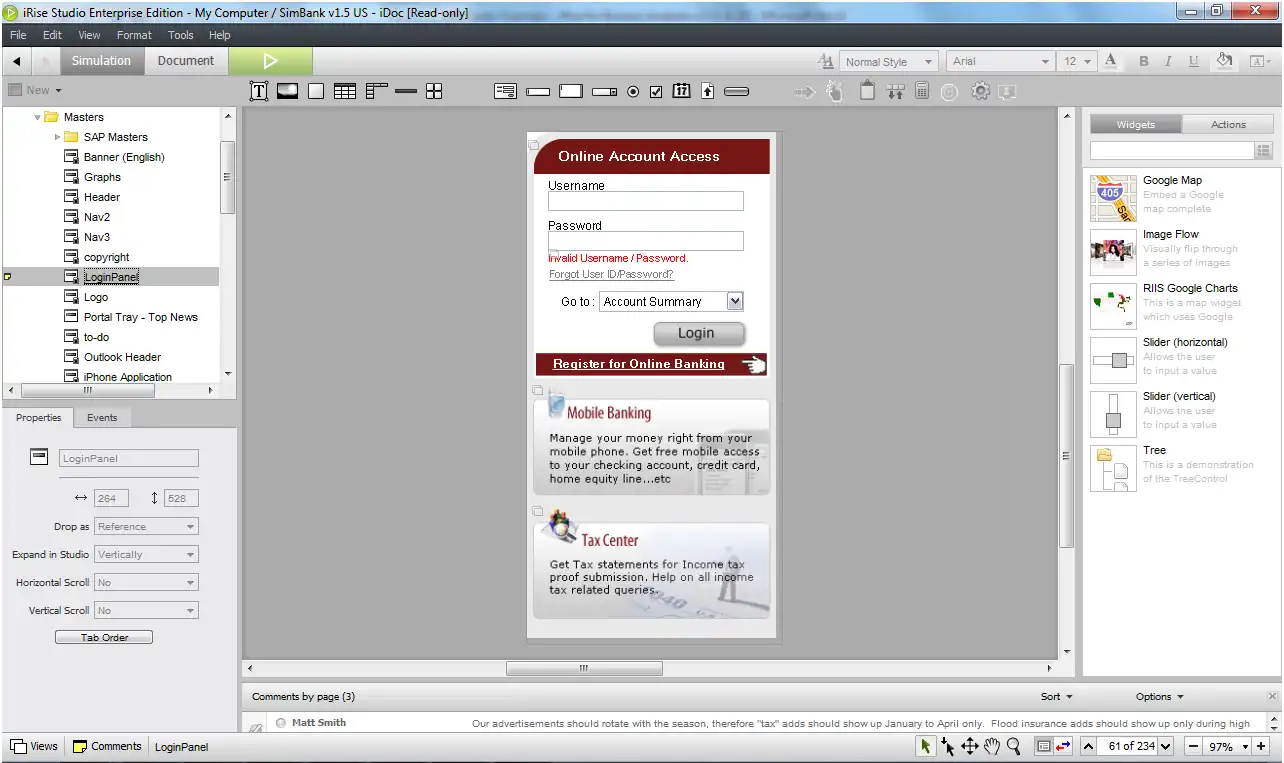The width and height of the screenshot is (1284, 763).
Task: Open the Normal Style dropdown
Action: [888, 61]
